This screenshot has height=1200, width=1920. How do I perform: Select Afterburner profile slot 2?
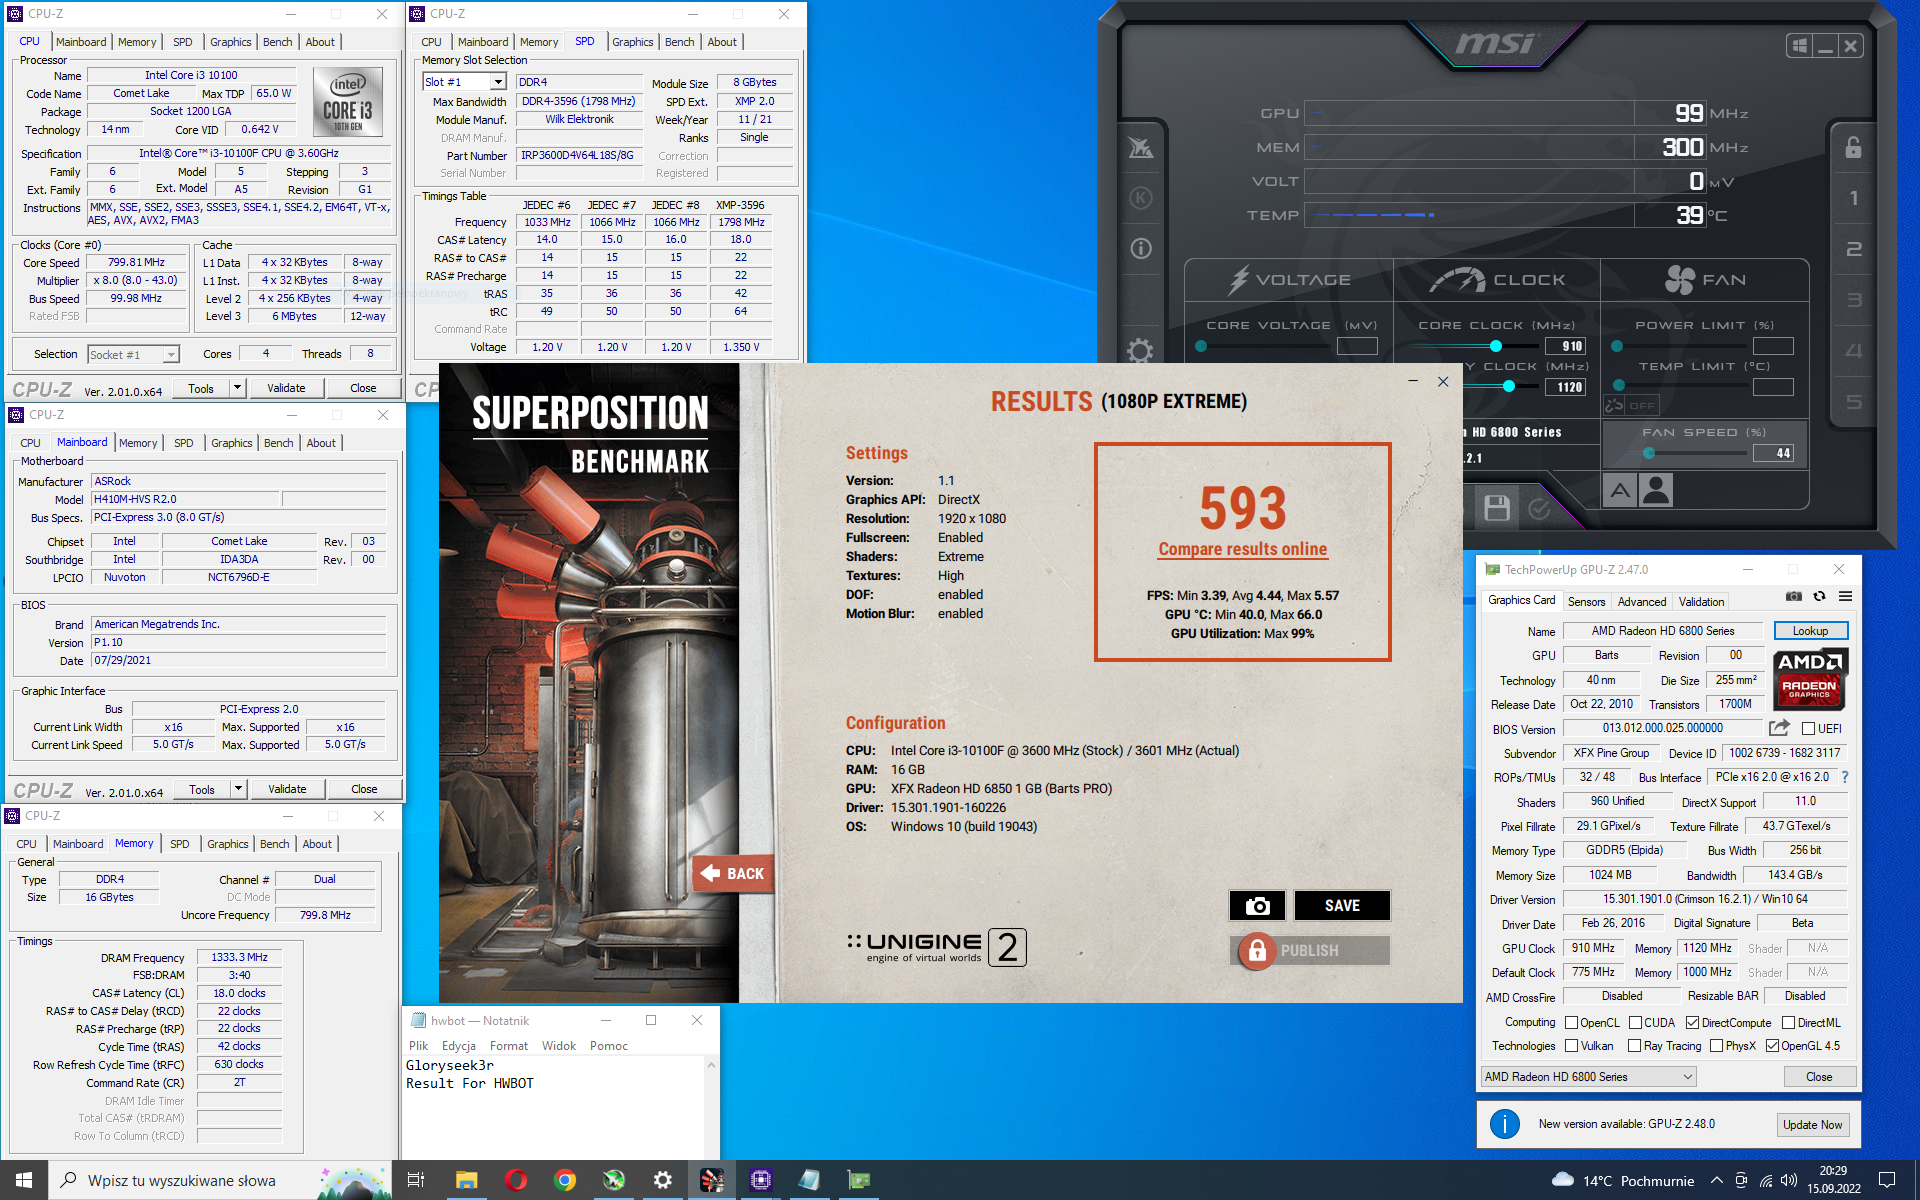(x=1853, y=249)
